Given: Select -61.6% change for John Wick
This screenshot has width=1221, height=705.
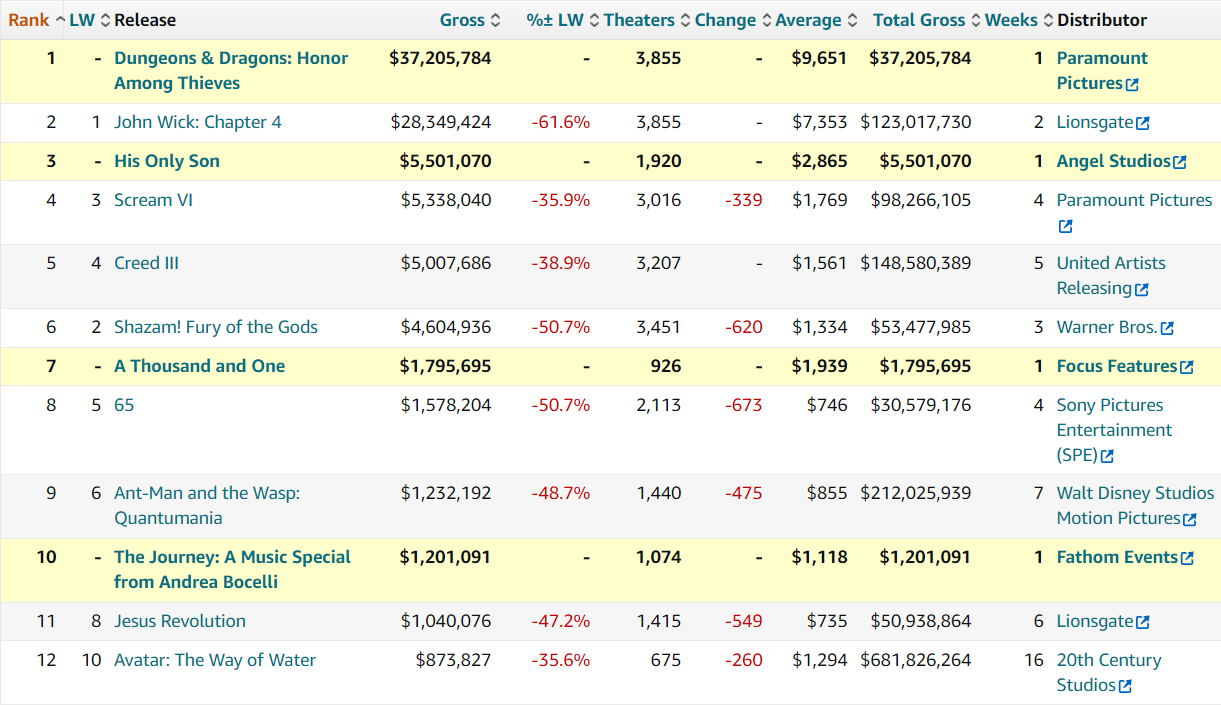Looking at the screenshot, I should pyautogui.click(x=560, y=122).
